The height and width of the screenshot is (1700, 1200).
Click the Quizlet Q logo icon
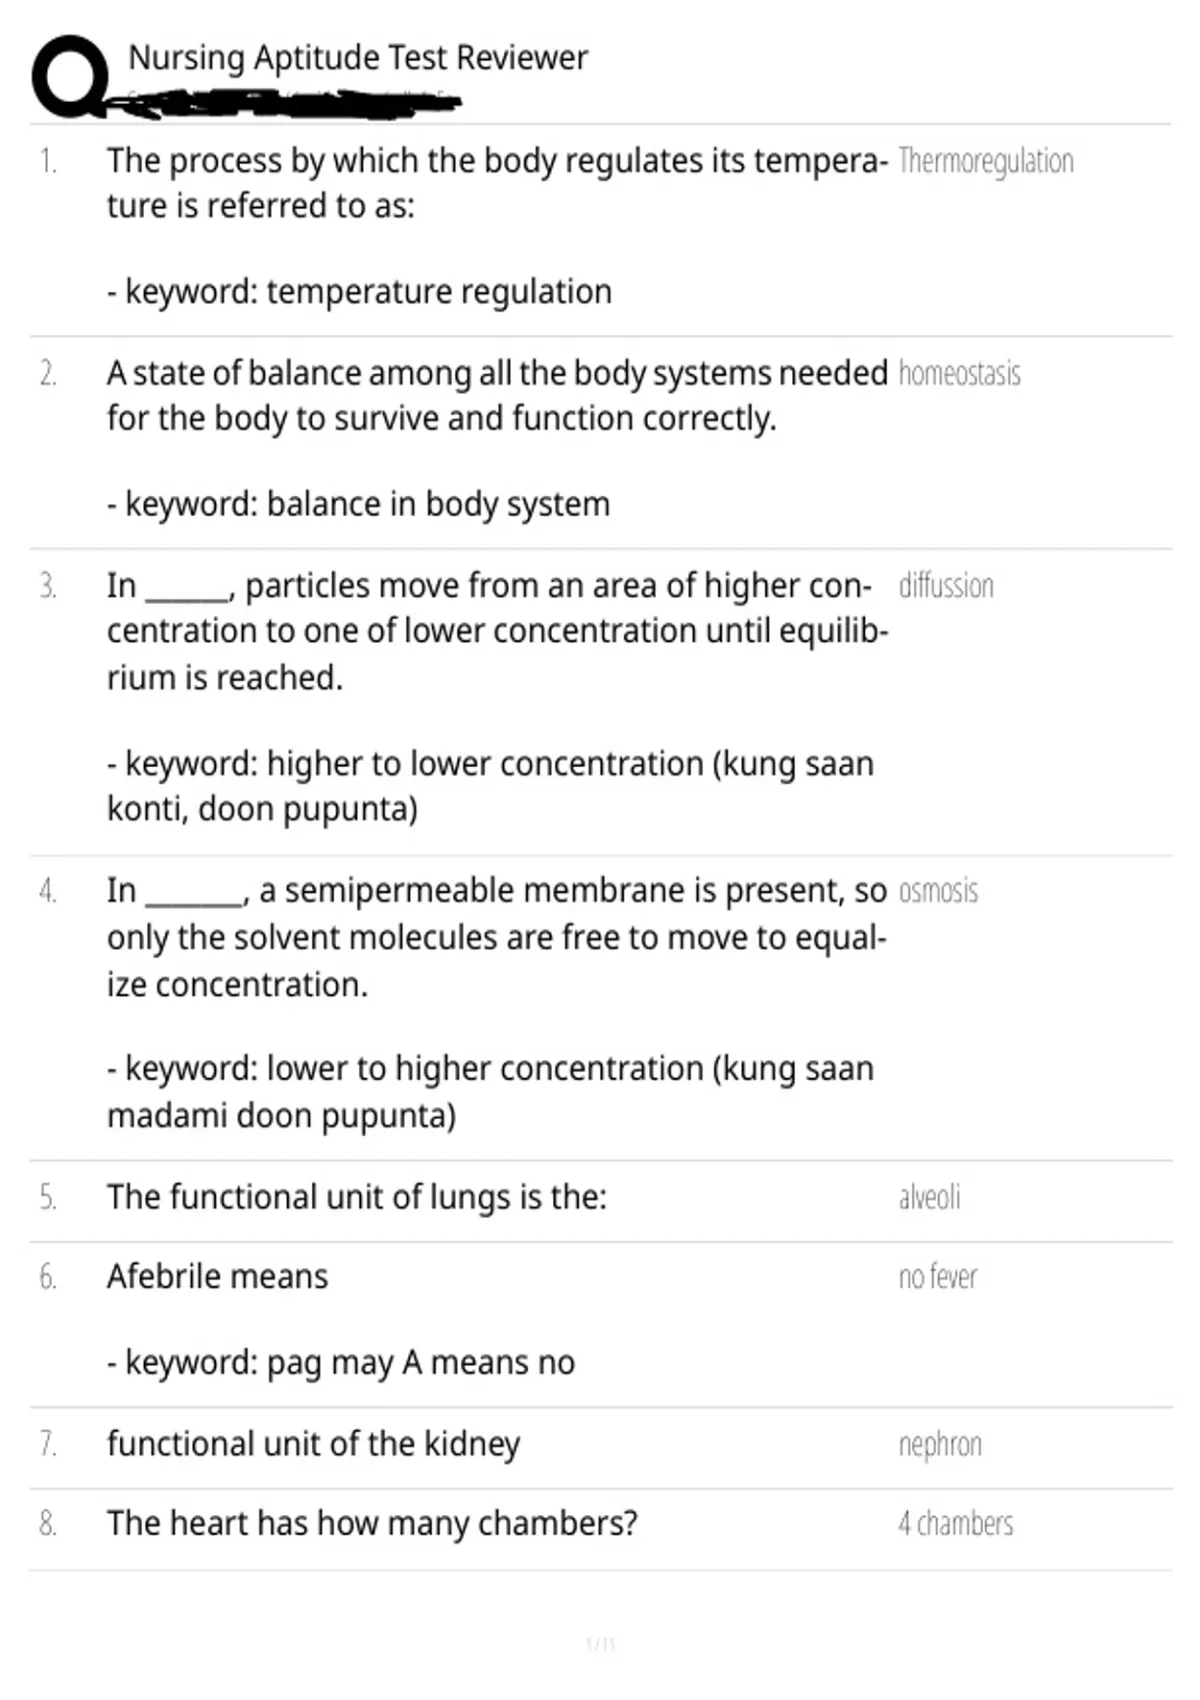pos(70,76)
